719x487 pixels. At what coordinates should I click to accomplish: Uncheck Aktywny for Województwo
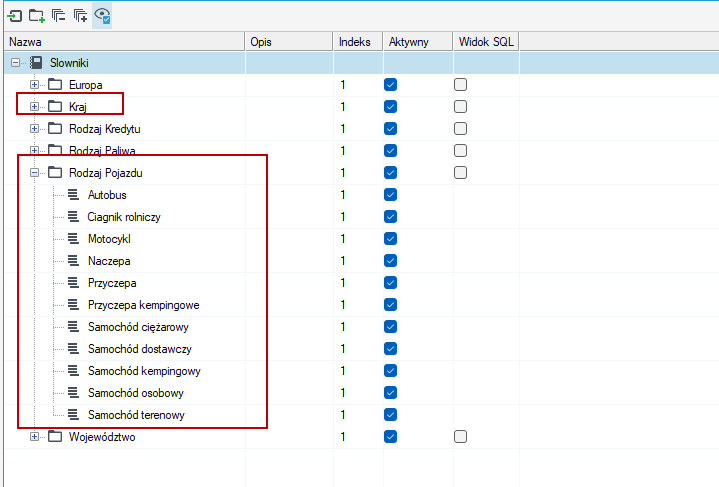coord(390,437)
